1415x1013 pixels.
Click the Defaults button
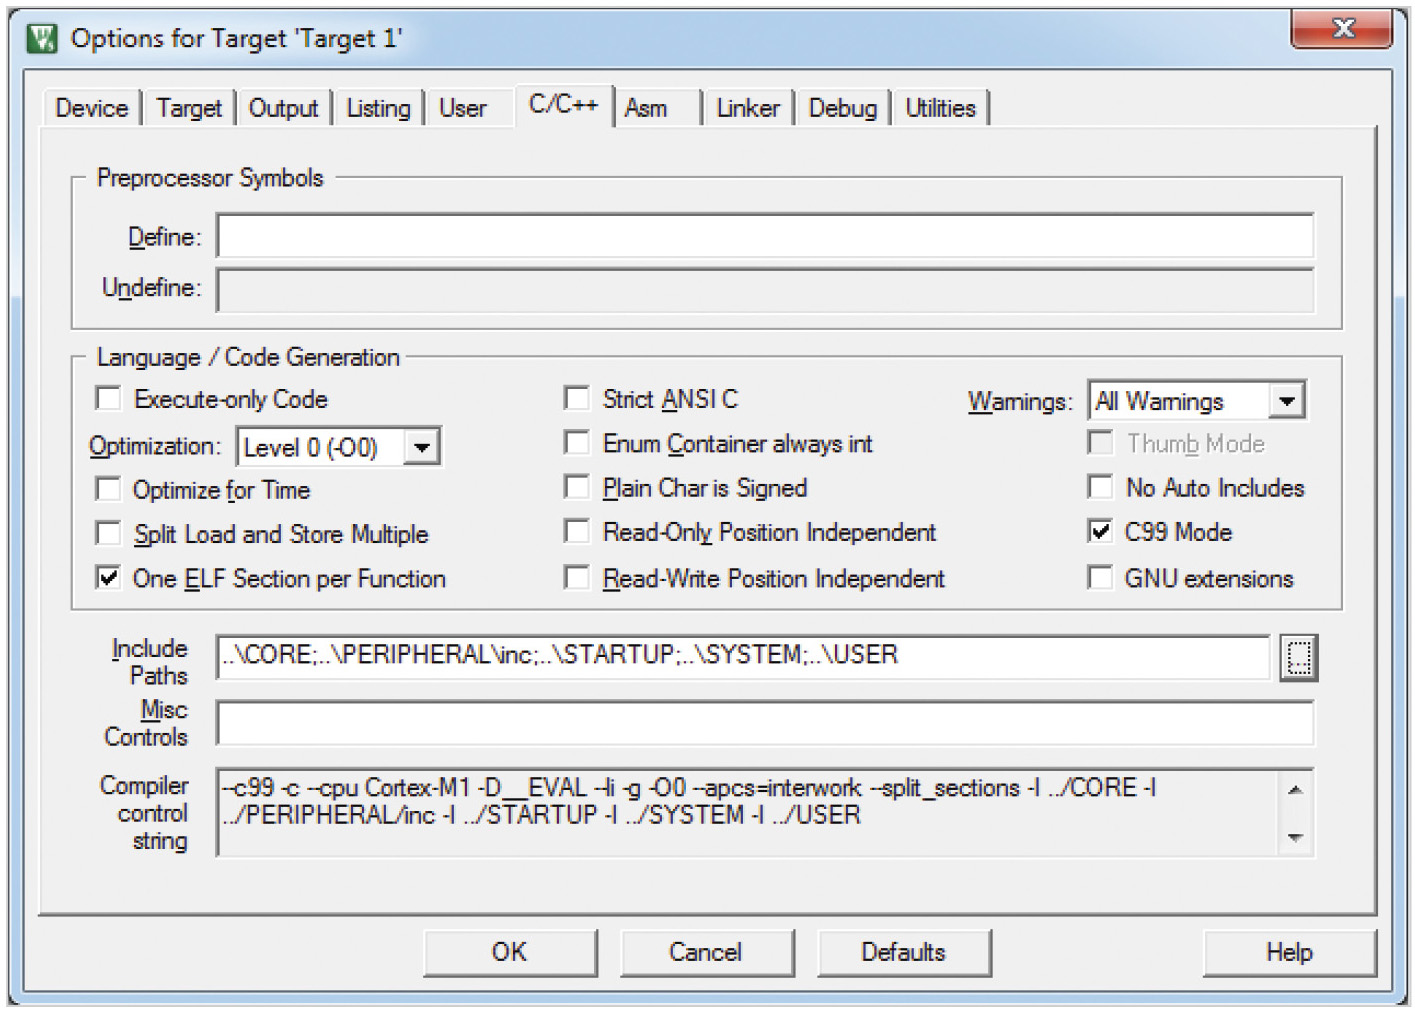click(903, 952)
